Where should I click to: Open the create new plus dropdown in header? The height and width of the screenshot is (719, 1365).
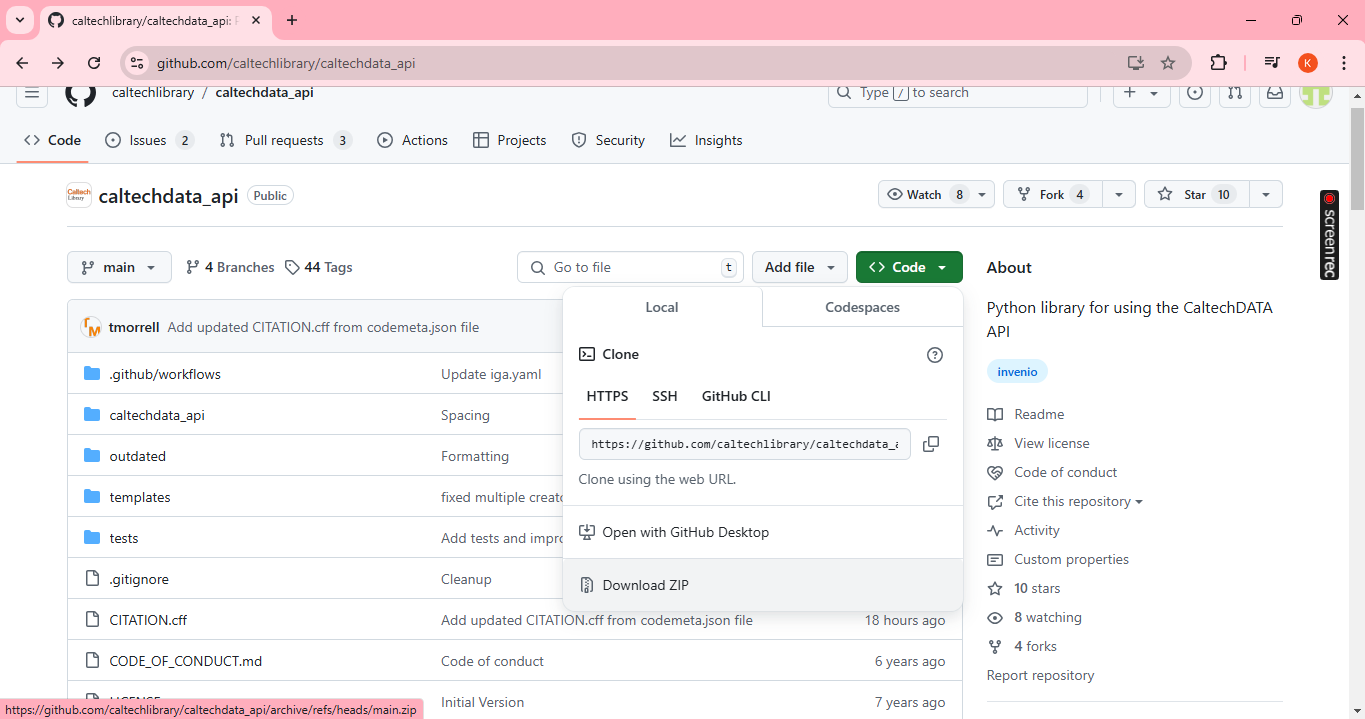pos(1141,93)
